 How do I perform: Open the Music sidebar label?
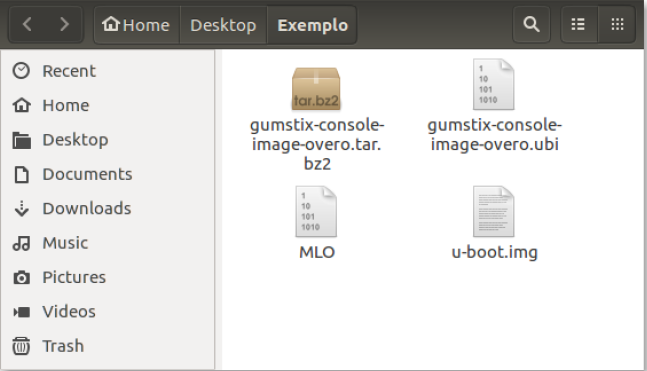65,243
